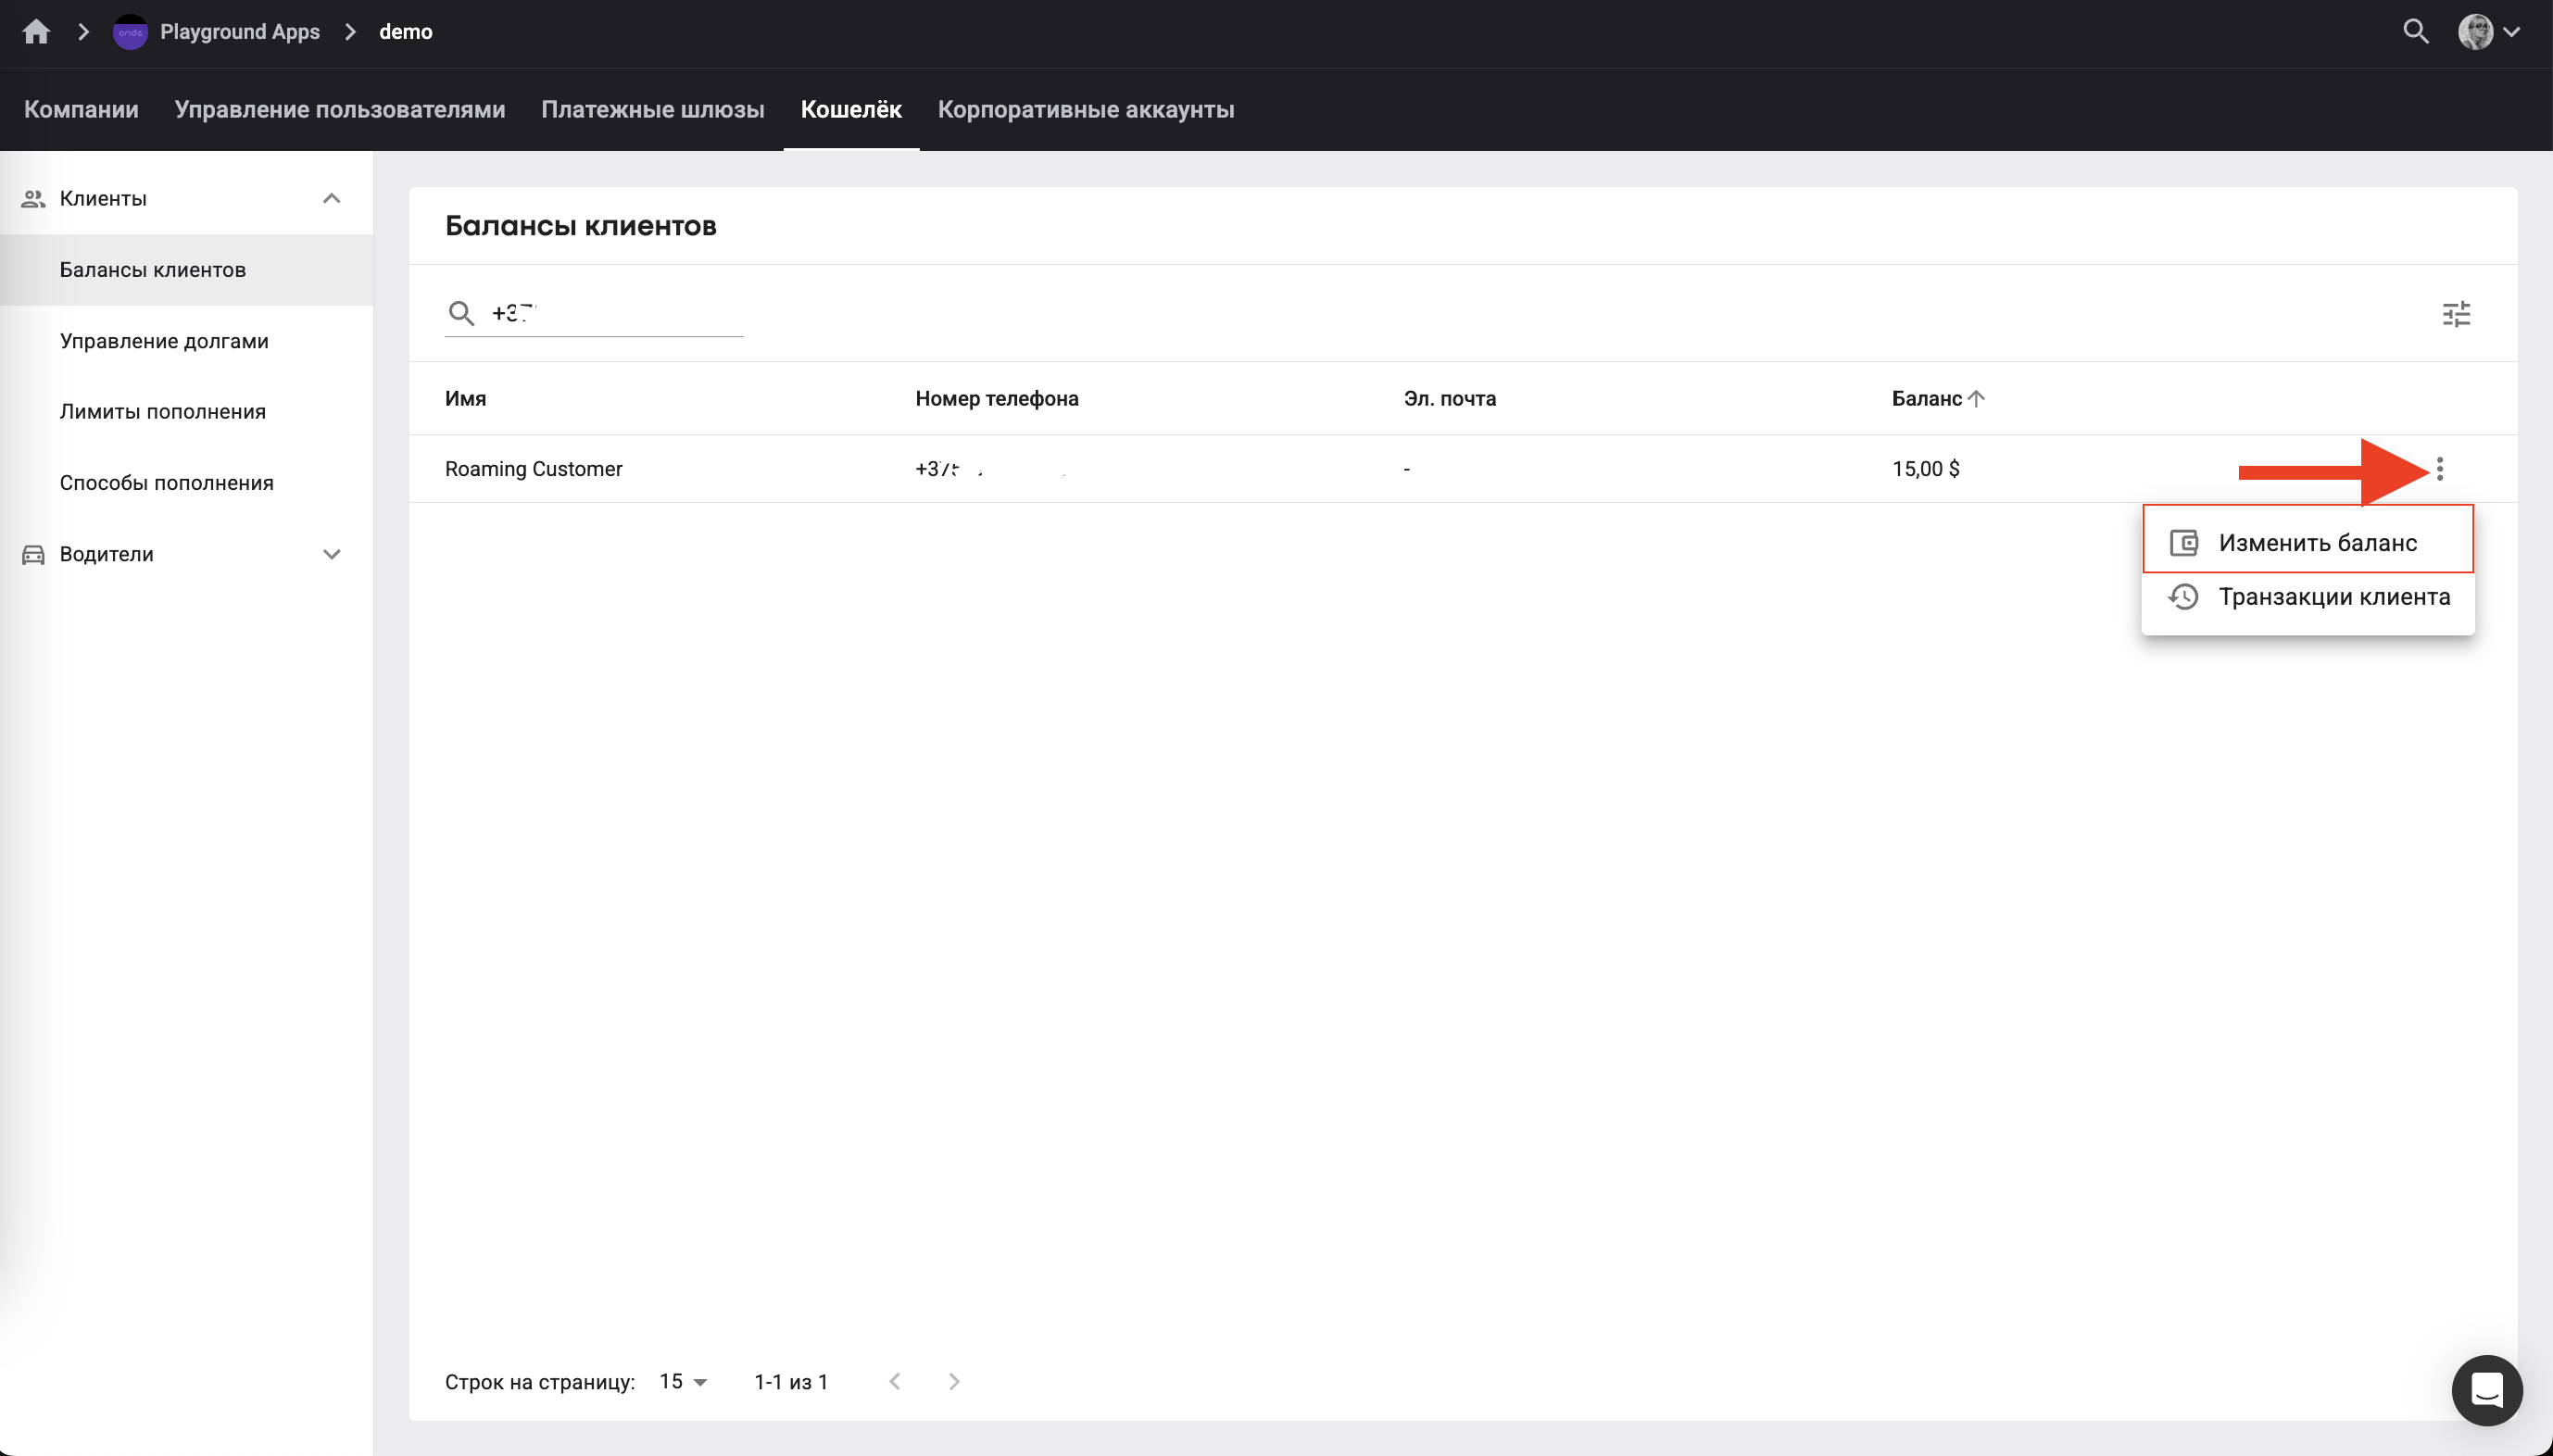Select Изменить баланс from context menu
The width and height of the screenshot is (2553, 1456).
pos(2316,543)
